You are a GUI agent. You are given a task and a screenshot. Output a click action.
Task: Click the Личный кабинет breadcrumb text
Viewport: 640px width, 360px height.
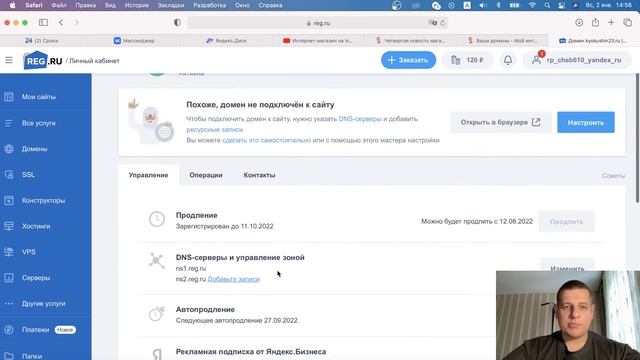point(94,61)
